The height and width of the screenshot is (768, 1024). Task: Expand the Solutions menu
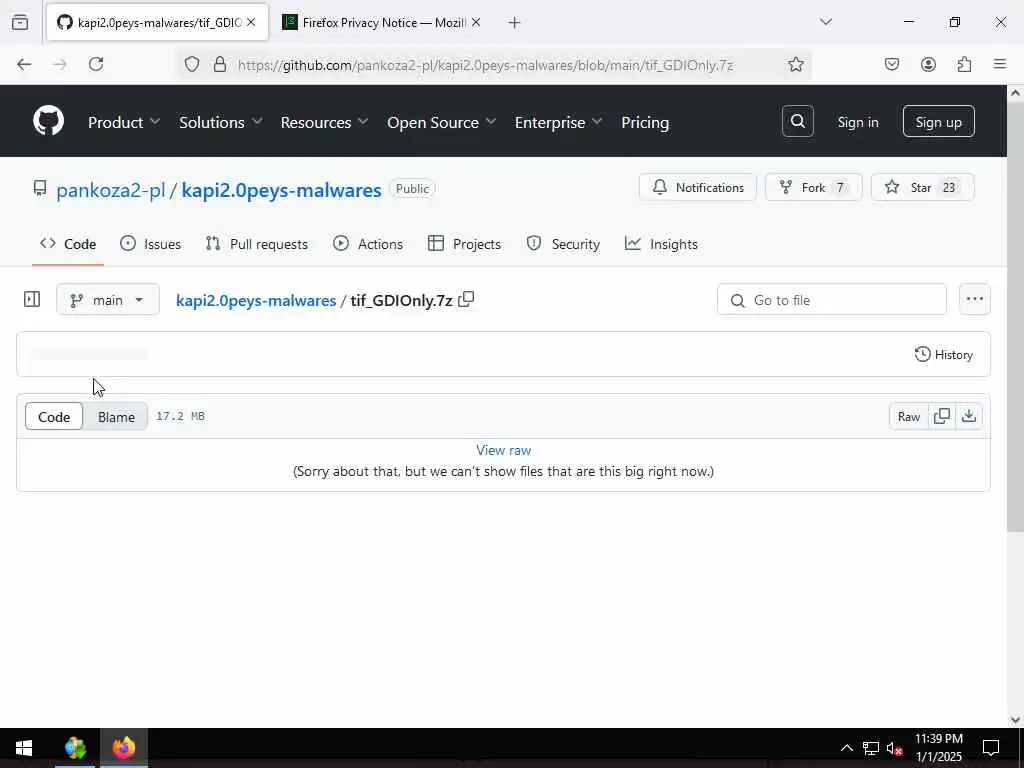pos(221,122)
